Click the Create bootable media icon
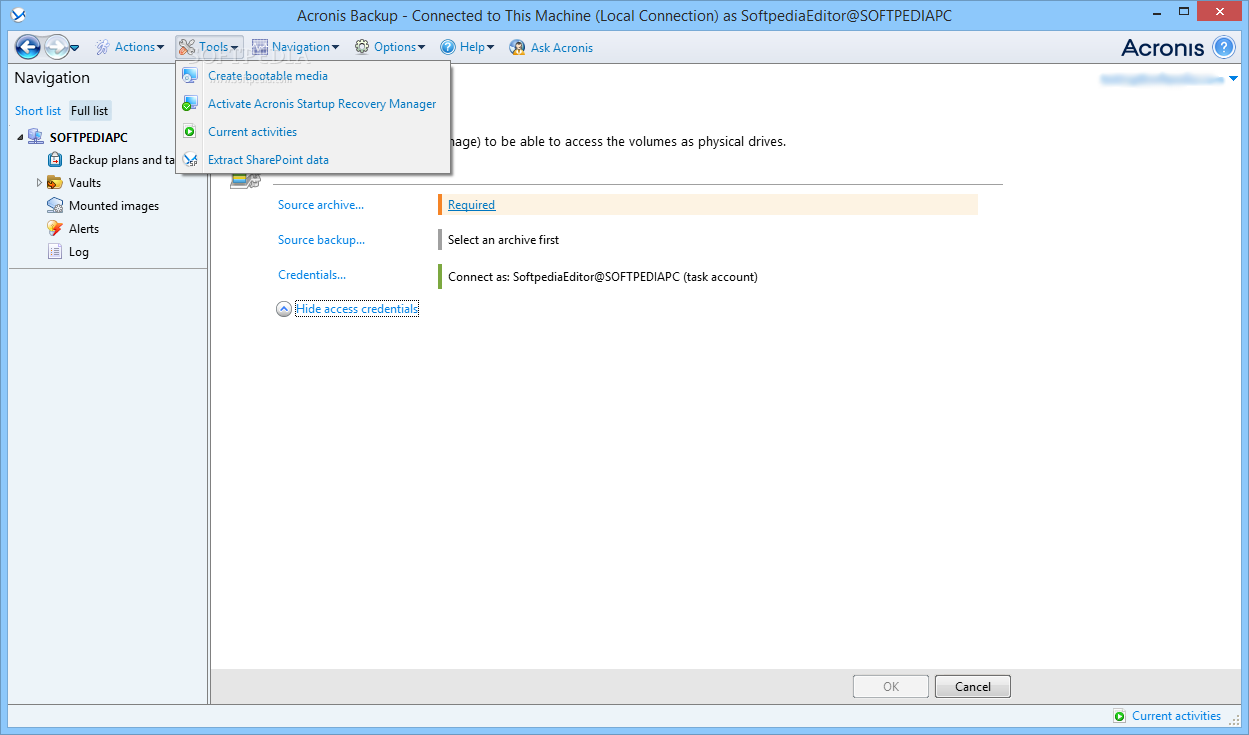This screenshot has height=735, width=1249. (x=190, y=76)
